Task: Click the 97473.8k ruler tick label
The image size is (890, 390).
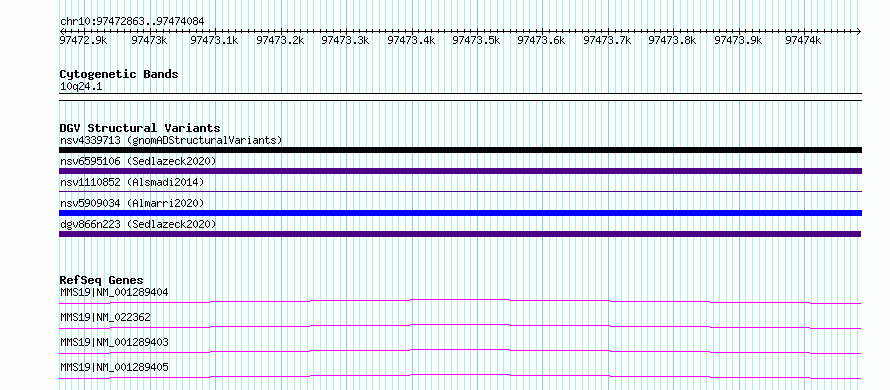Action: pyautogui.click(x=672, y=40)
